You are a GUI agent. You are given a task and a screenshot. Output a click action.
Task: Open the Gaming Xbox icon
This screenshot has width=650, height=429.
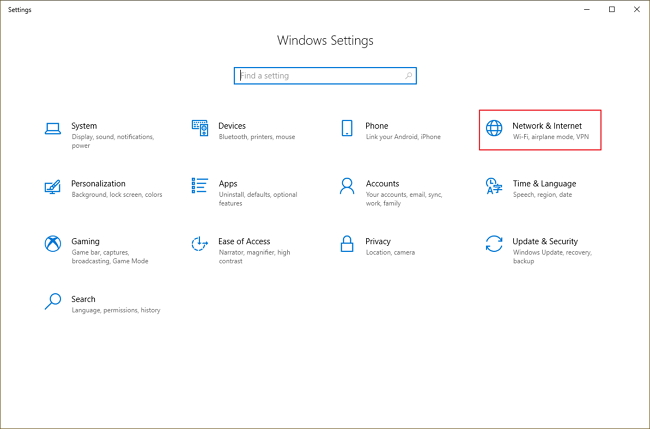tap(52, 244)
